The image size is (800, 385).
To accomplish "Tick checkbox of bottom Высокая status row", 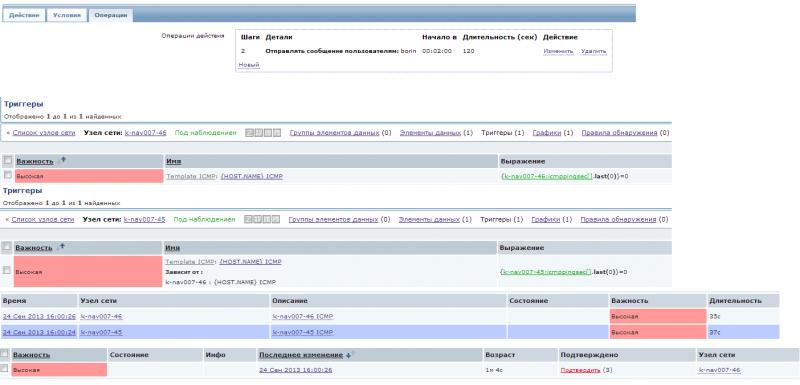I will (5, 368).
